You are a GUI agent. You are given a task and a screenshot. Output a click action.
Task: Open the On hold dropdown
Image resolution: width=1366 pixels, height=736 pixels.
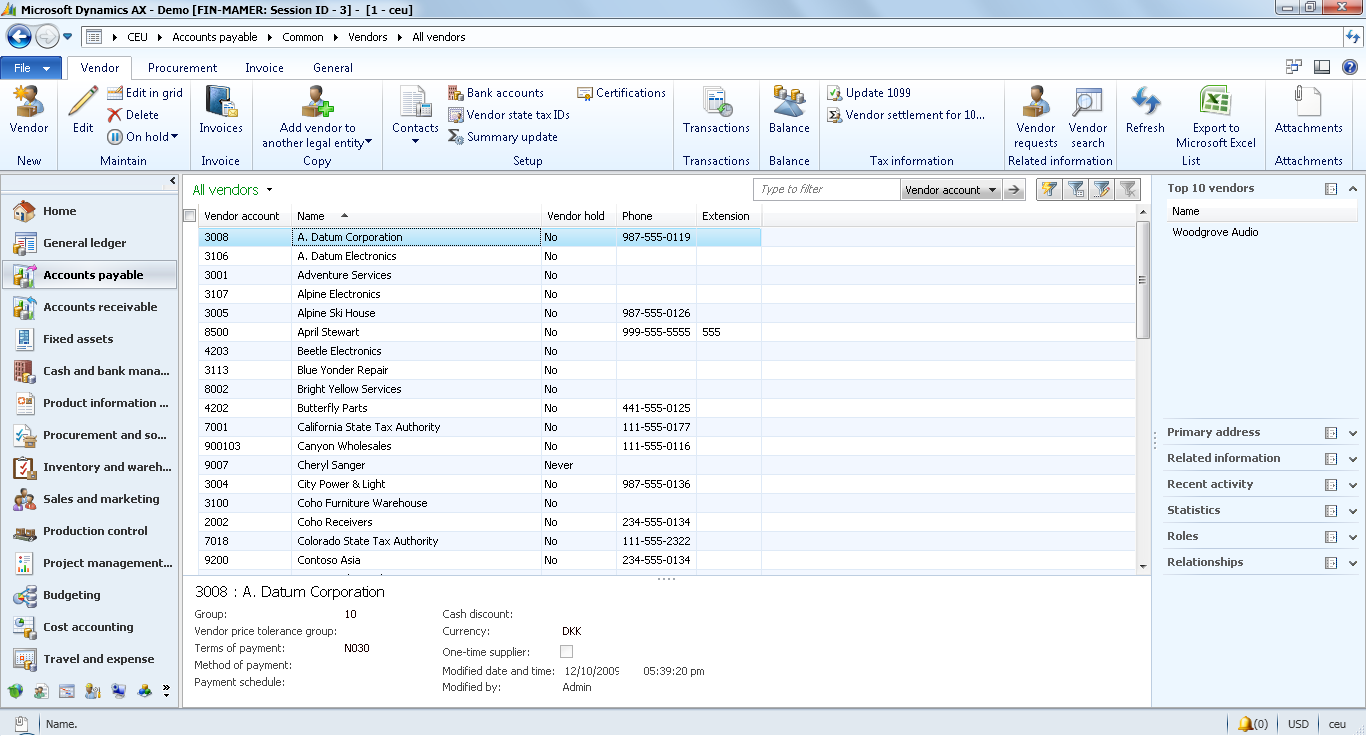[143, 137]
